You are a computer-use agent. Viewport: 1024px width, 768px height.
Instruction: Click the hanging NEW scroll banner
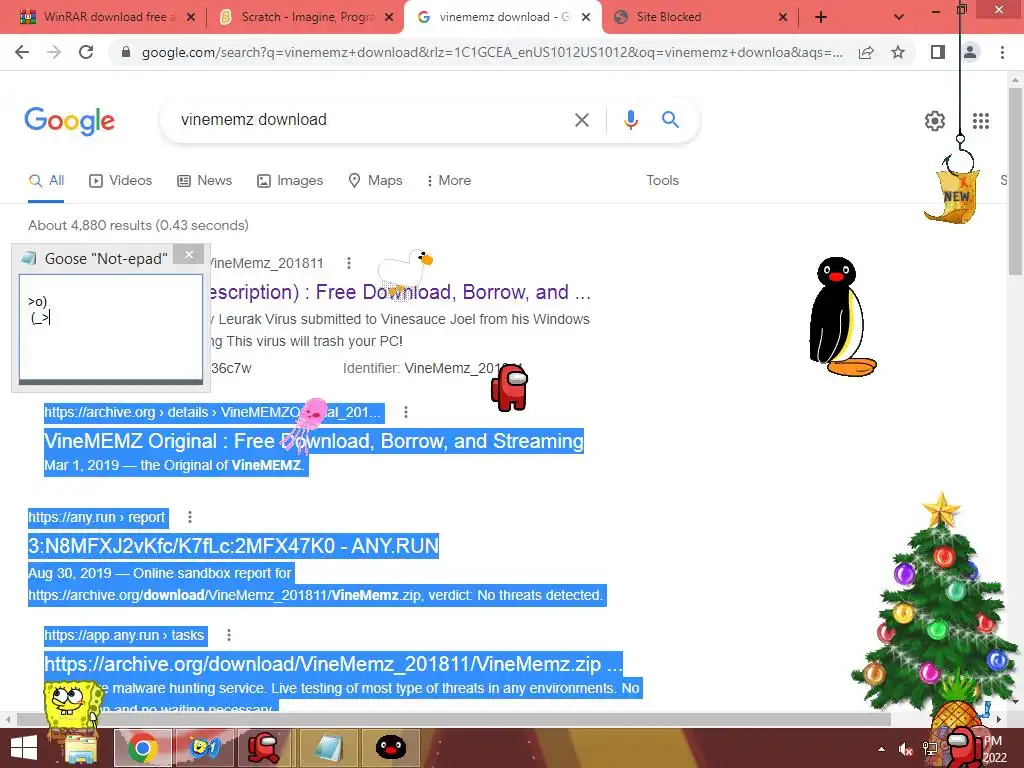click(952, 196)
